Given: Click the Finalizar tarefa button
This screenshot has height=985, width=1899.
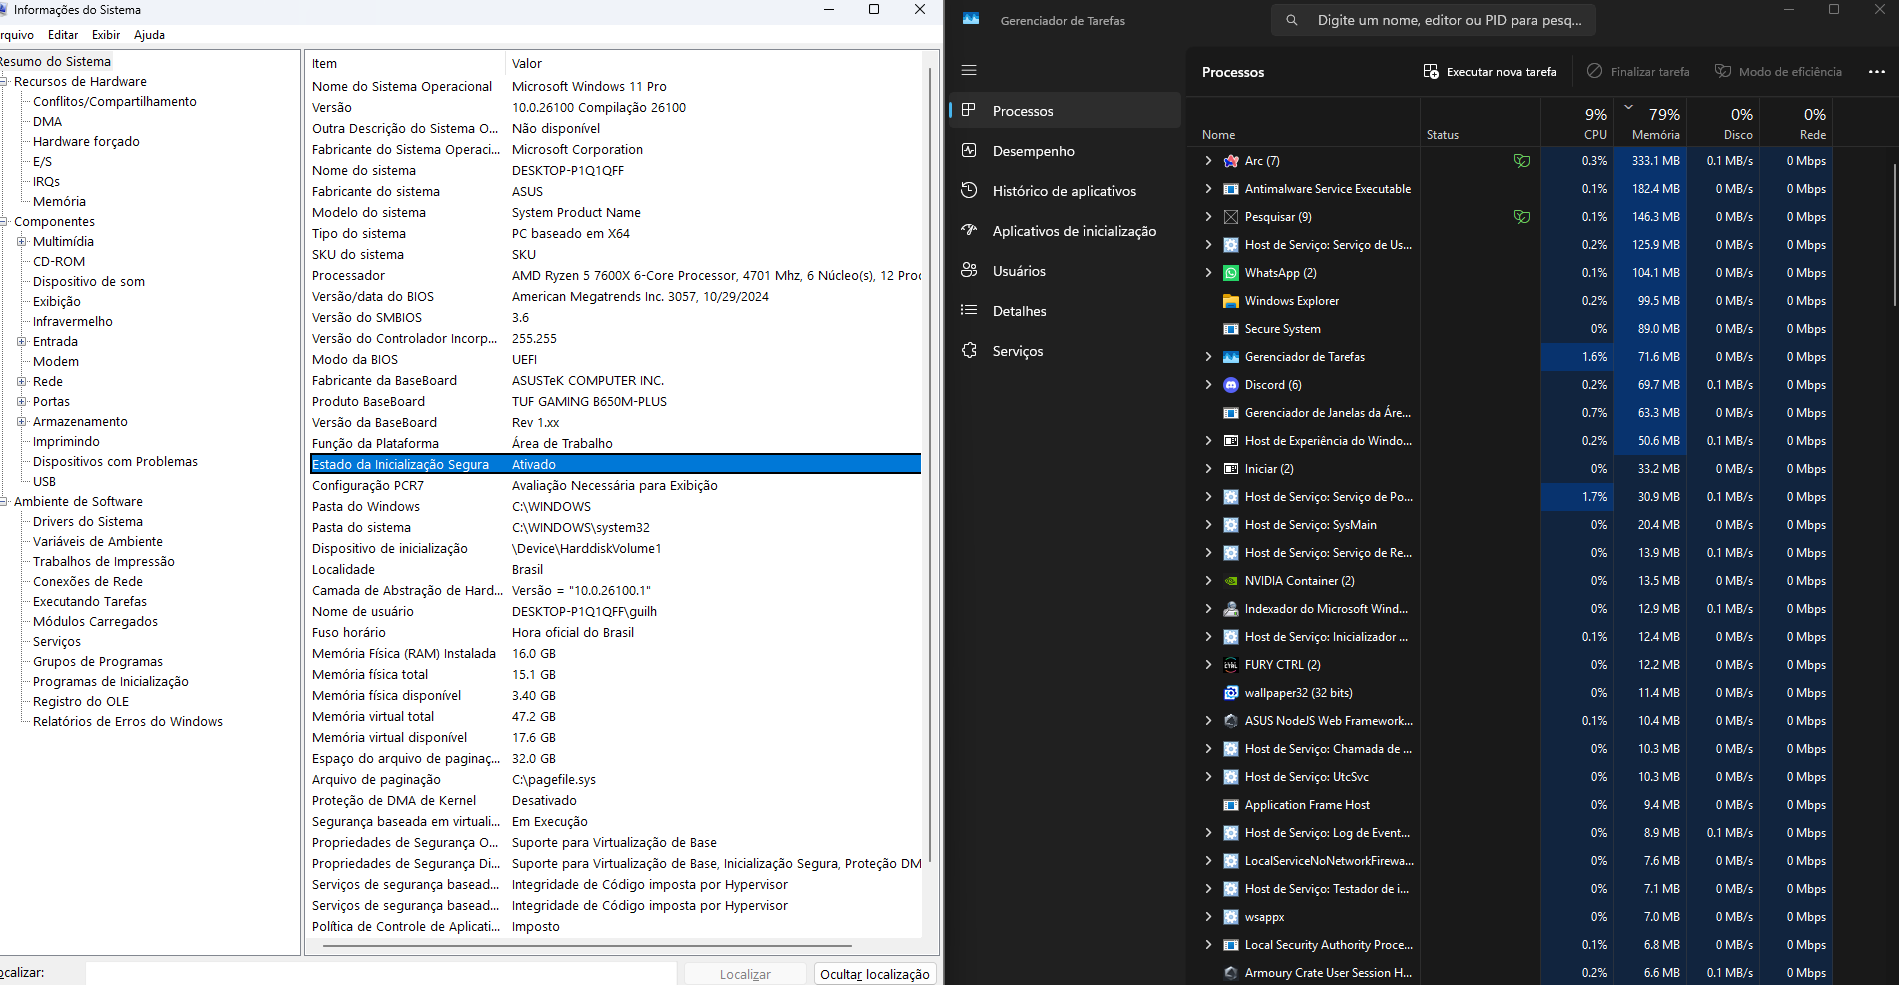Looking at the screenshot, I should (1638, 71).
